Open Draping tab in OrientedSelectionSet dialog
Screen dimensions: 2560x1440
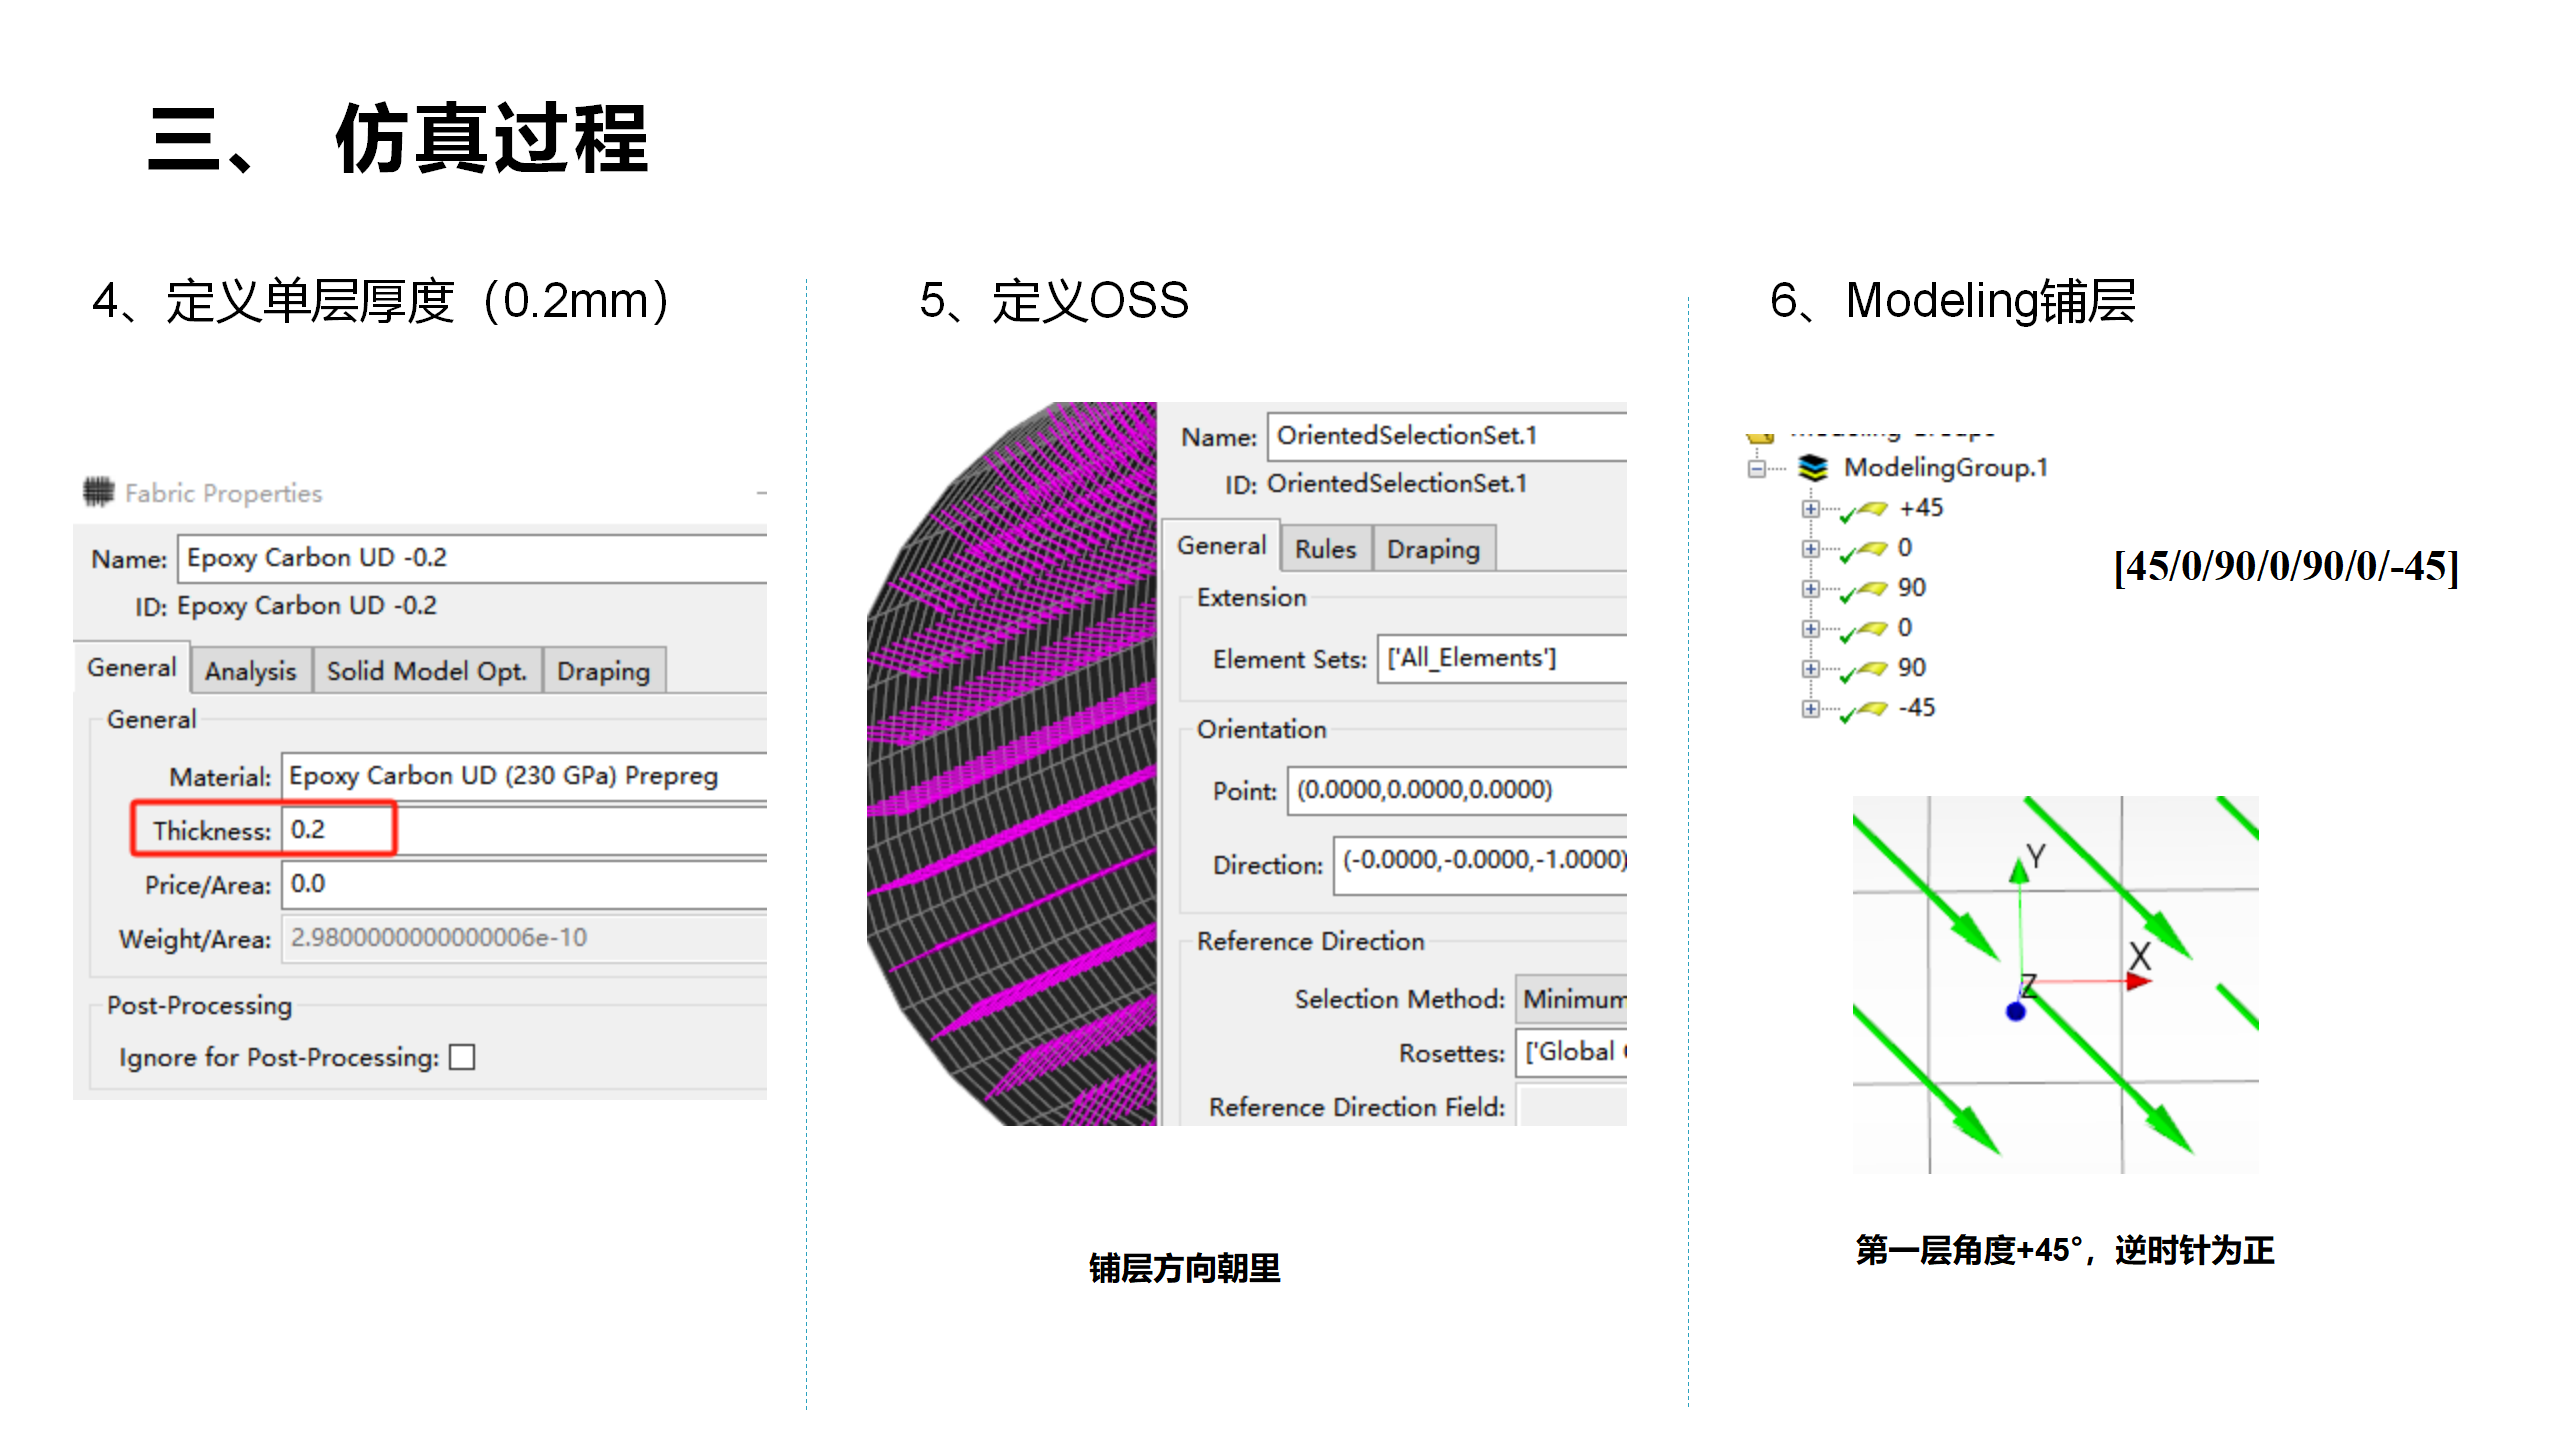[x=1434, y=548]
